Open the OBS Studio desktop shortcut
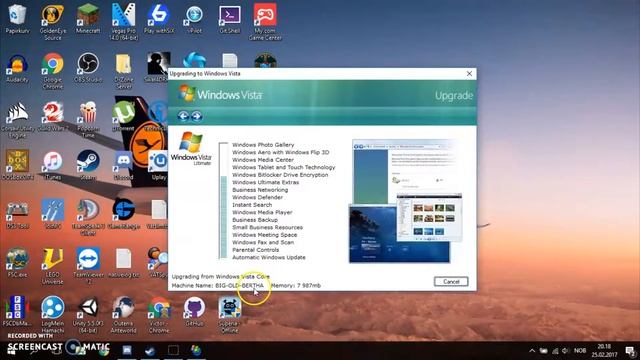 [88, 68]
